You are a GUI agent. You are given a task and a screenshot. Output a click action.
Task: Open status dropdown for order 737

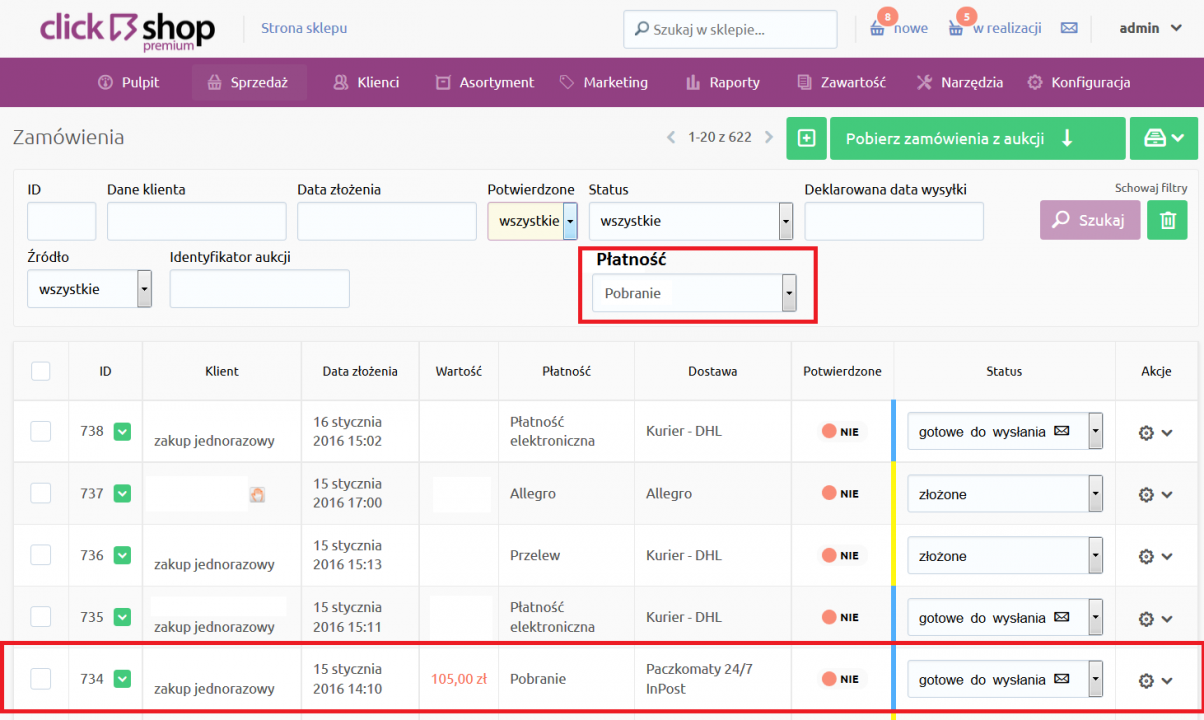pyautogui.click(x=1004, y=494)
